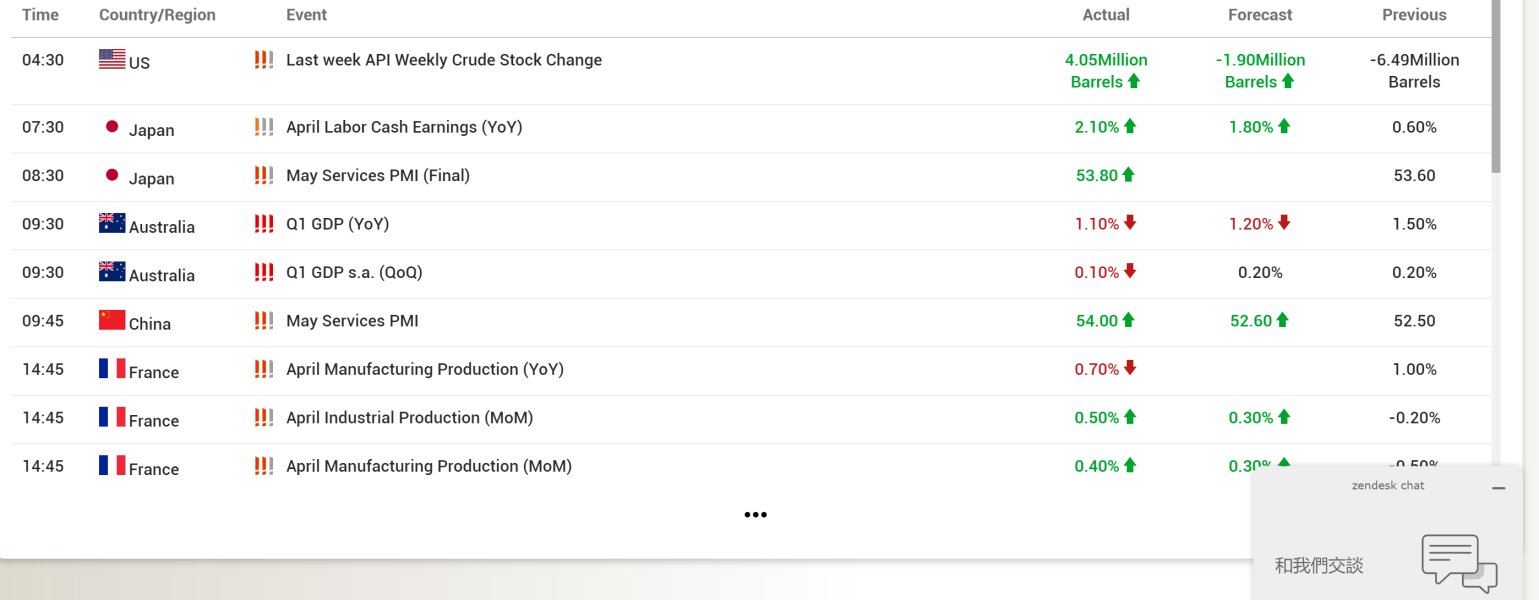Expand more events via three-dot button

pos(755,515)
